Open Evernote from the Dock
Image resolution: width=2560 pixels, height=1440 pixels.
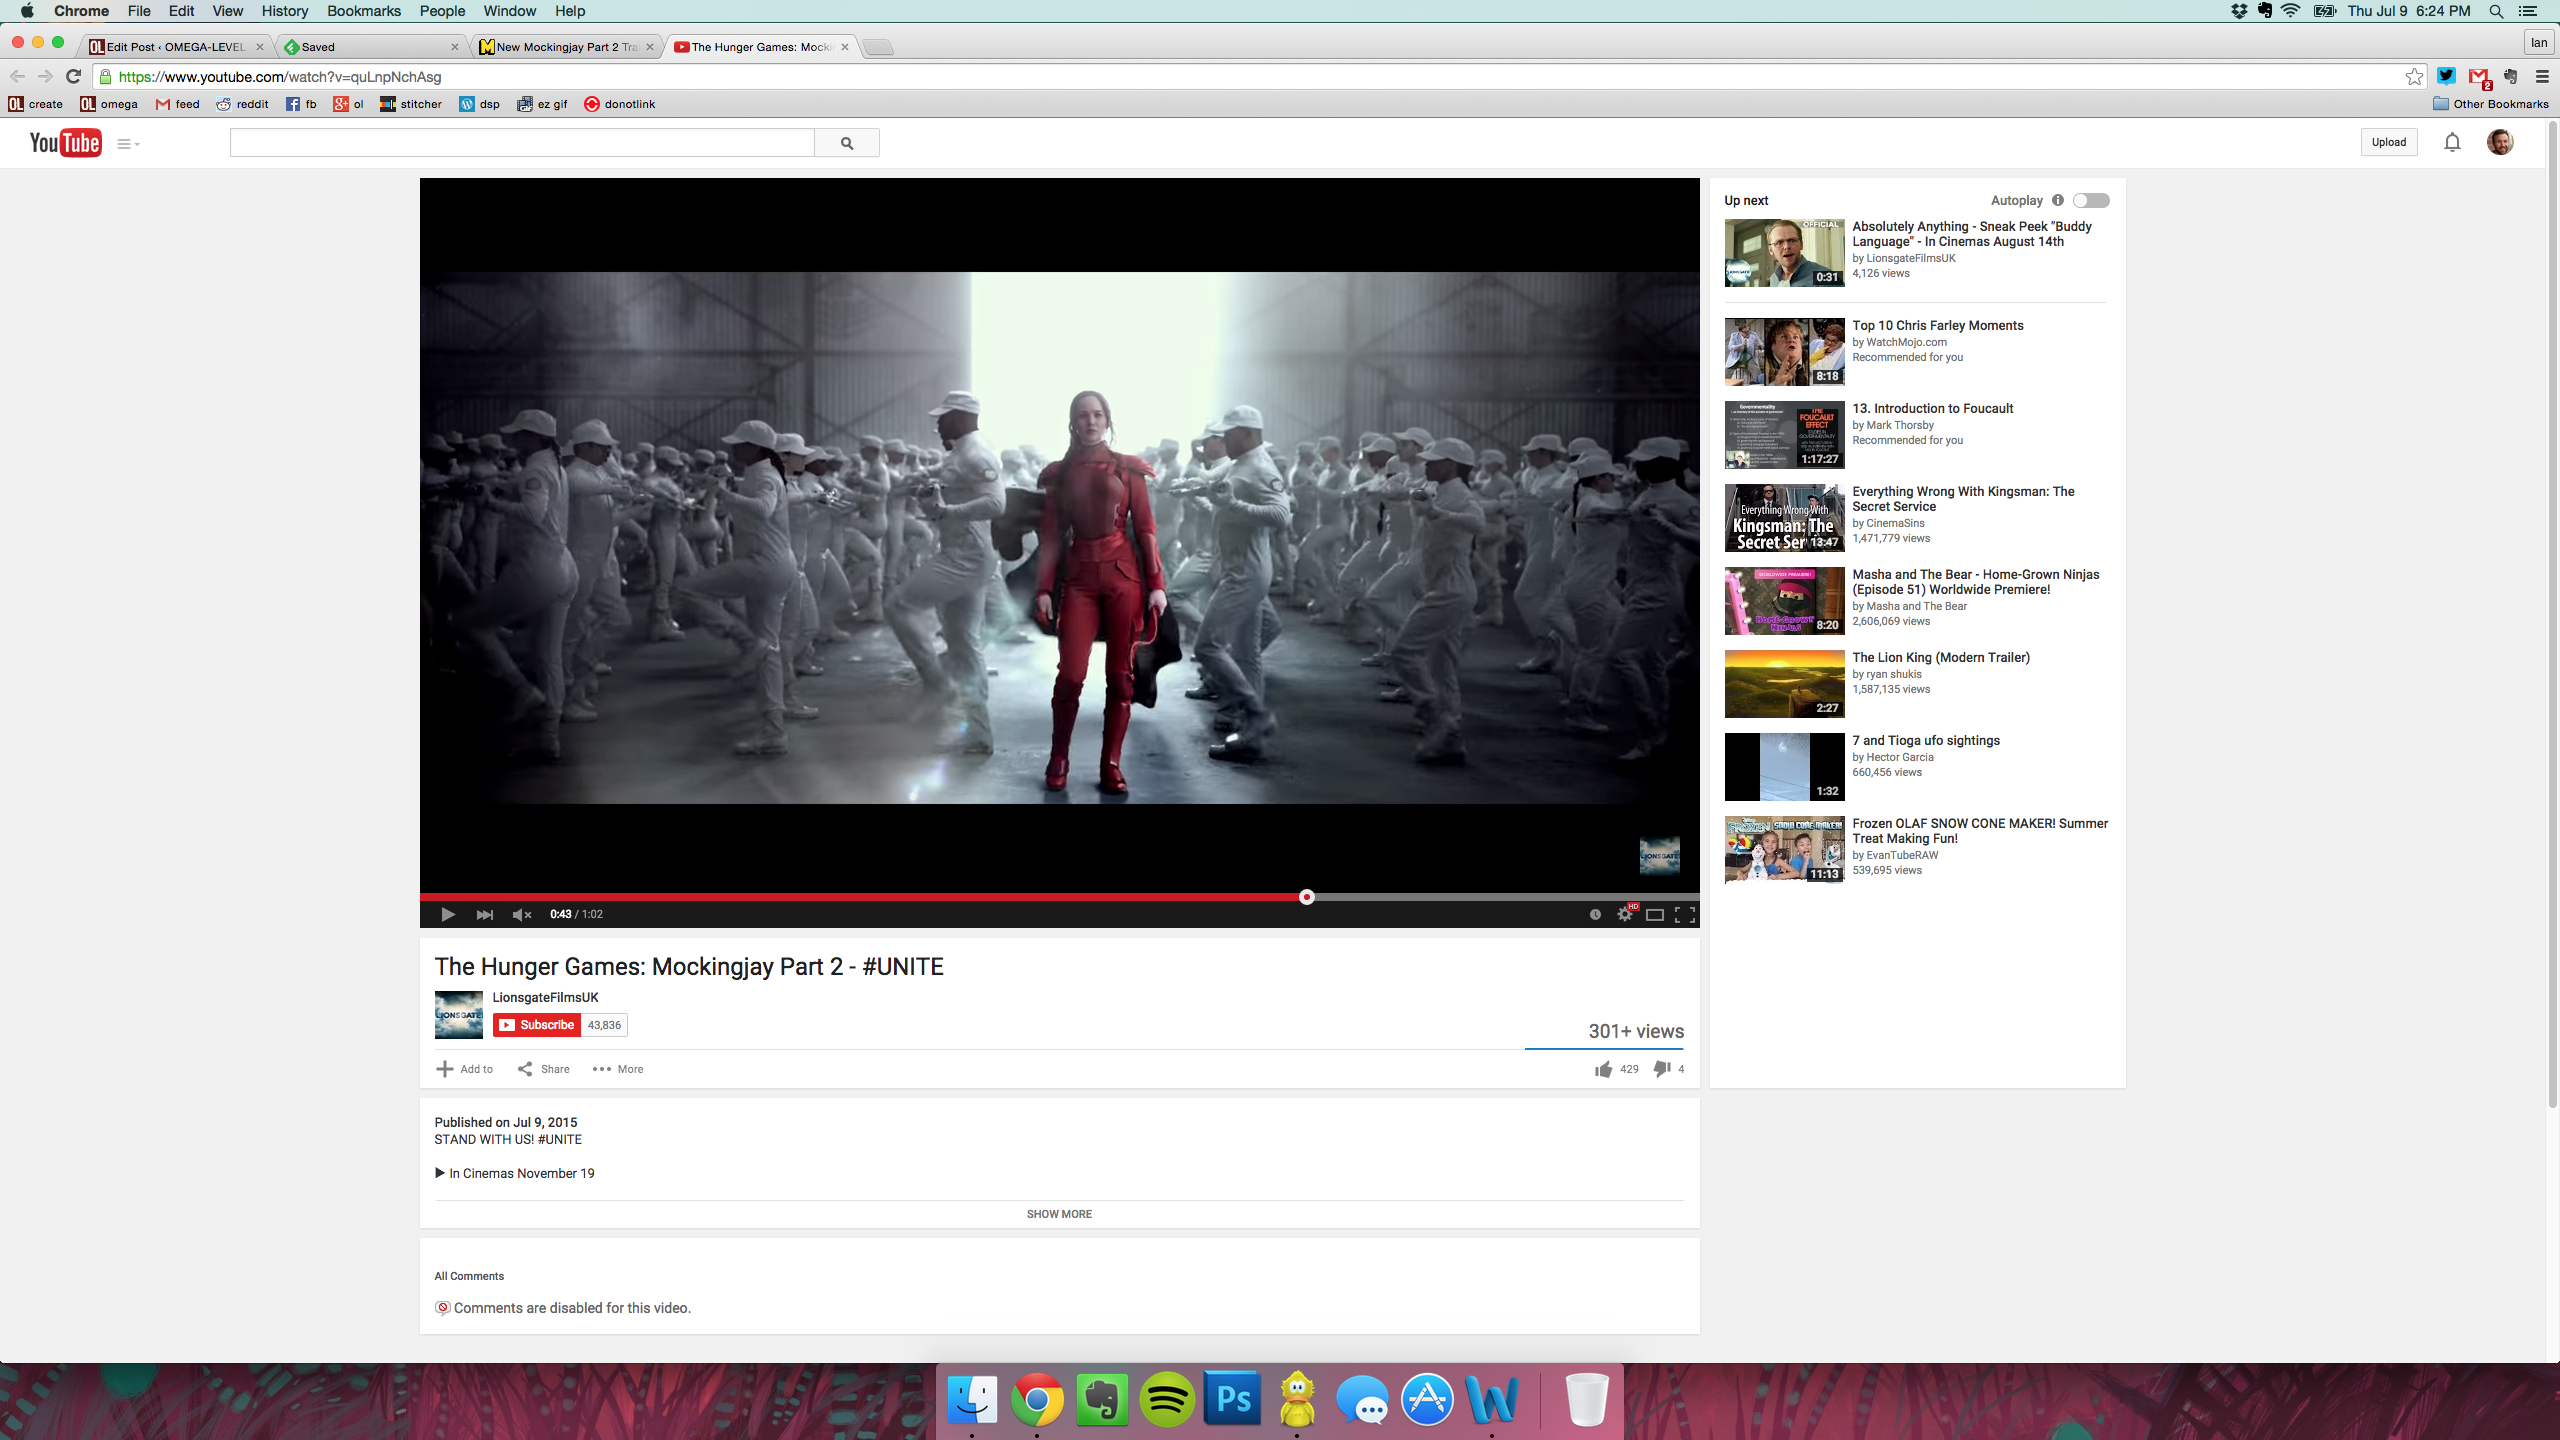pos(1102,1399)
